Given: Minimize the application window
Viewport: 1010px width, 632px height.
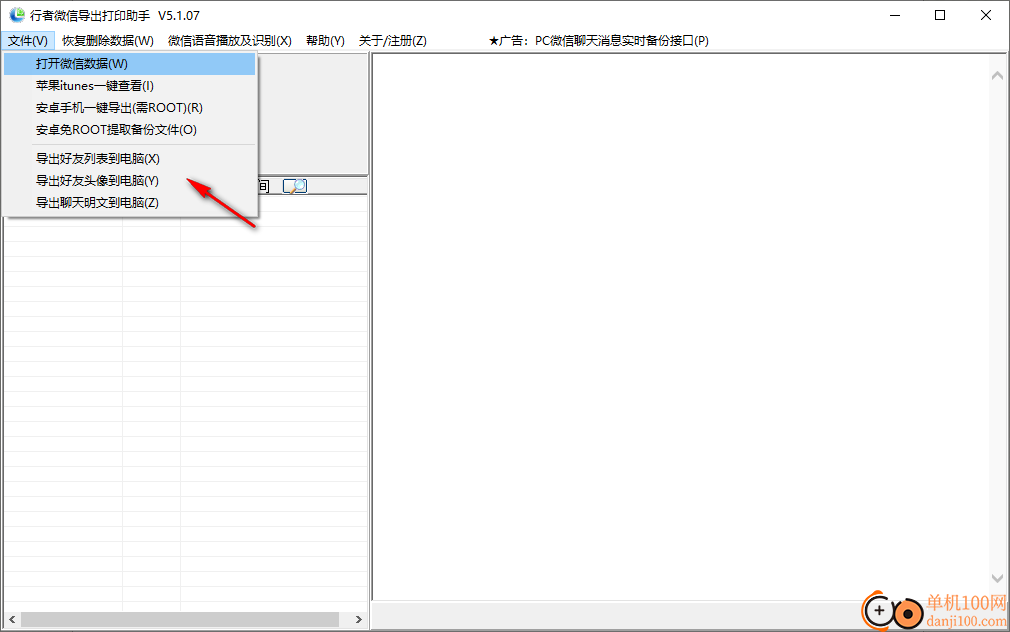Looking at the screenshot, I should tap(895, 15).
